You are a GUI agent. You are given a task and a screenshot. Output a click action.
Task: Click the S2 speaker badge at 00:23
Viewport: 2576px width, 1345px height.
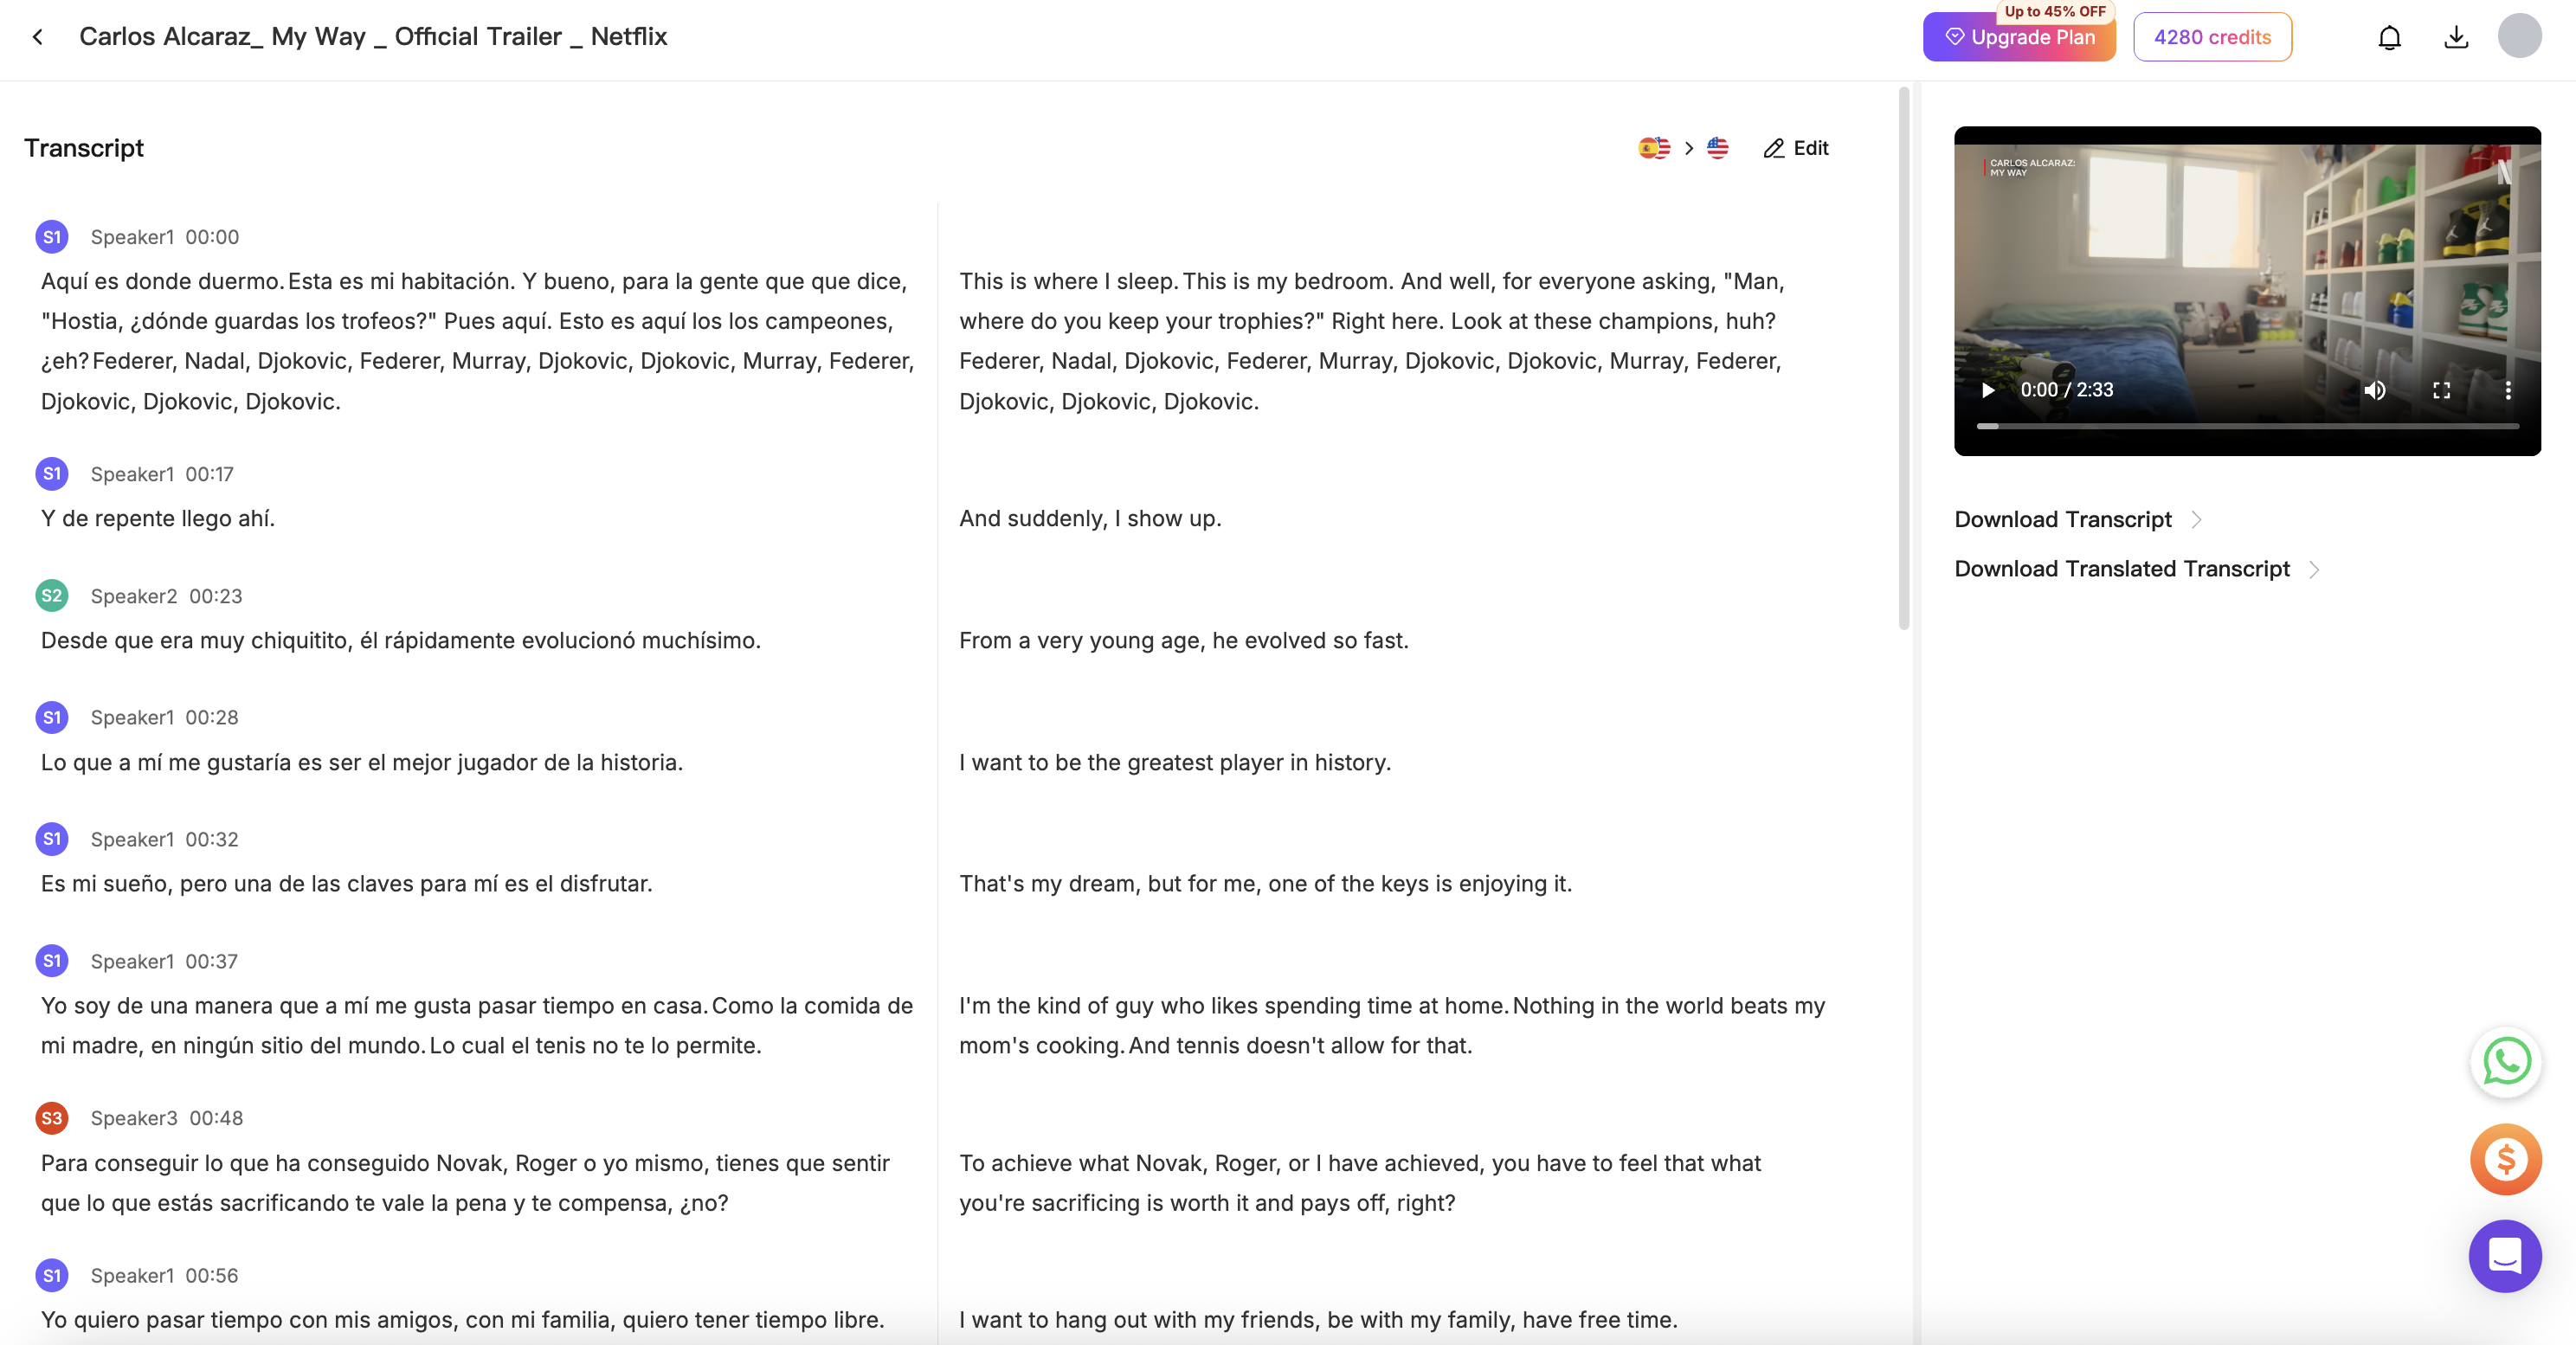coord(52,596)
